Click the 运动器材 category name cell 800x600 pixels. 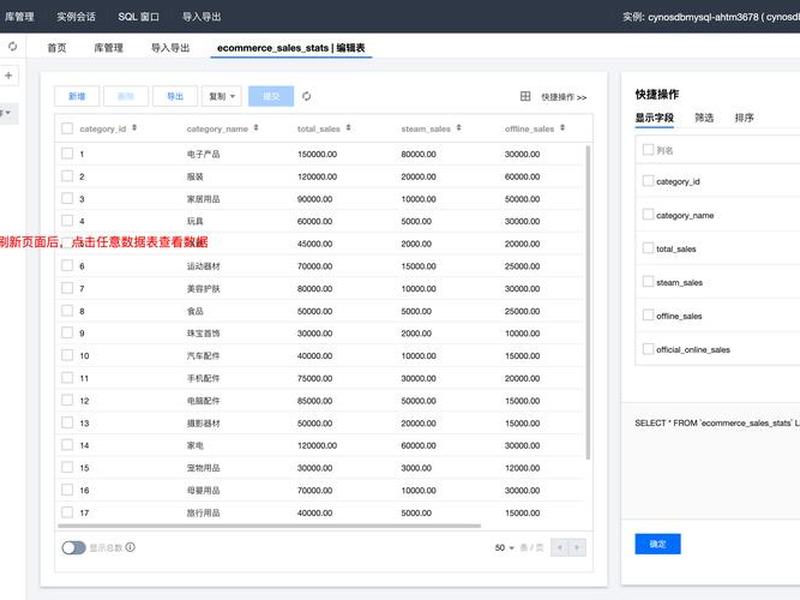tap(203, 266)
